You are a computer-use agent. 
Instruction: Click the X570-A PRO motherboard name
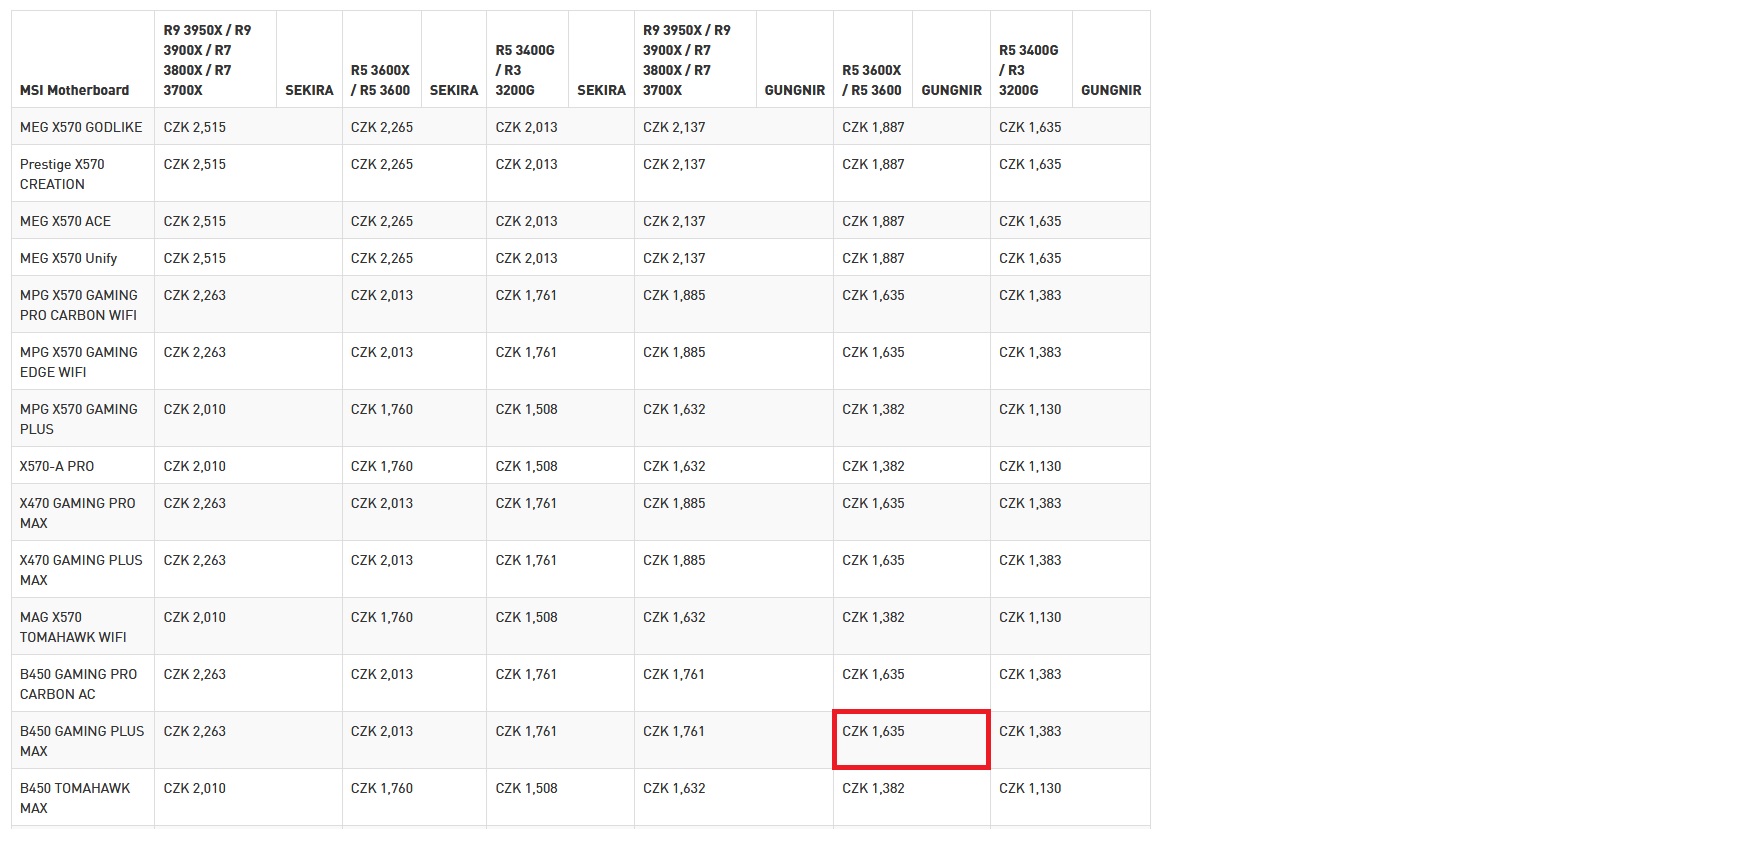click(57, 466)
